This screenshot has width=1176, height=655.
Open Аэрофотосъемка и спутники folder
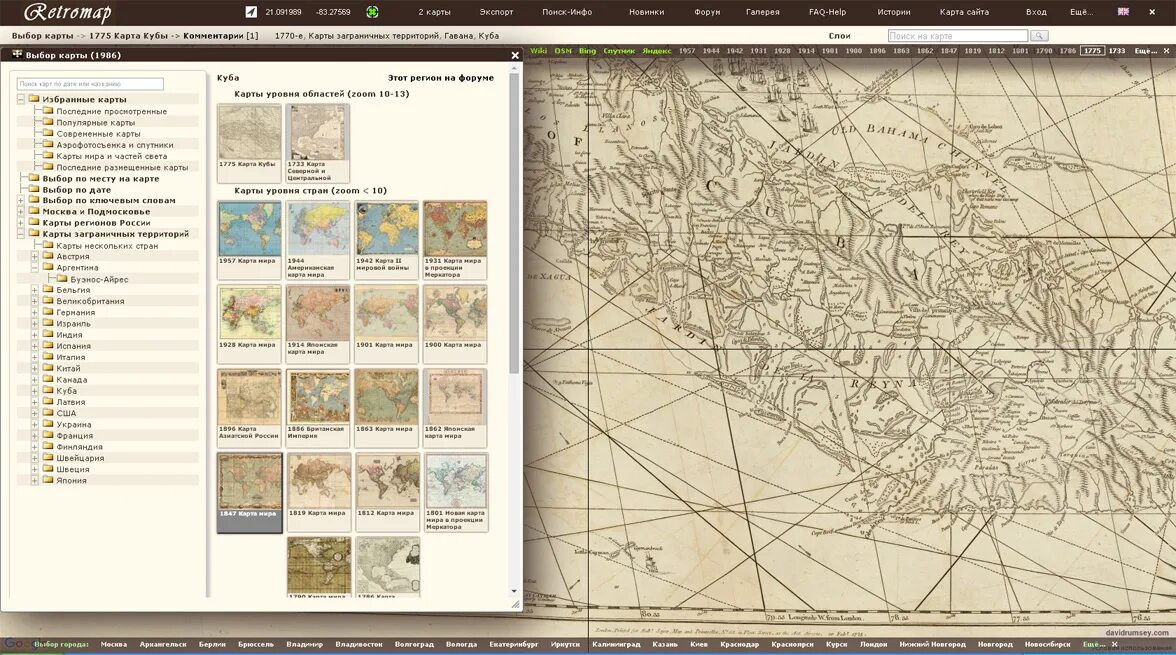pyautogui.click(x=115, y=145)
